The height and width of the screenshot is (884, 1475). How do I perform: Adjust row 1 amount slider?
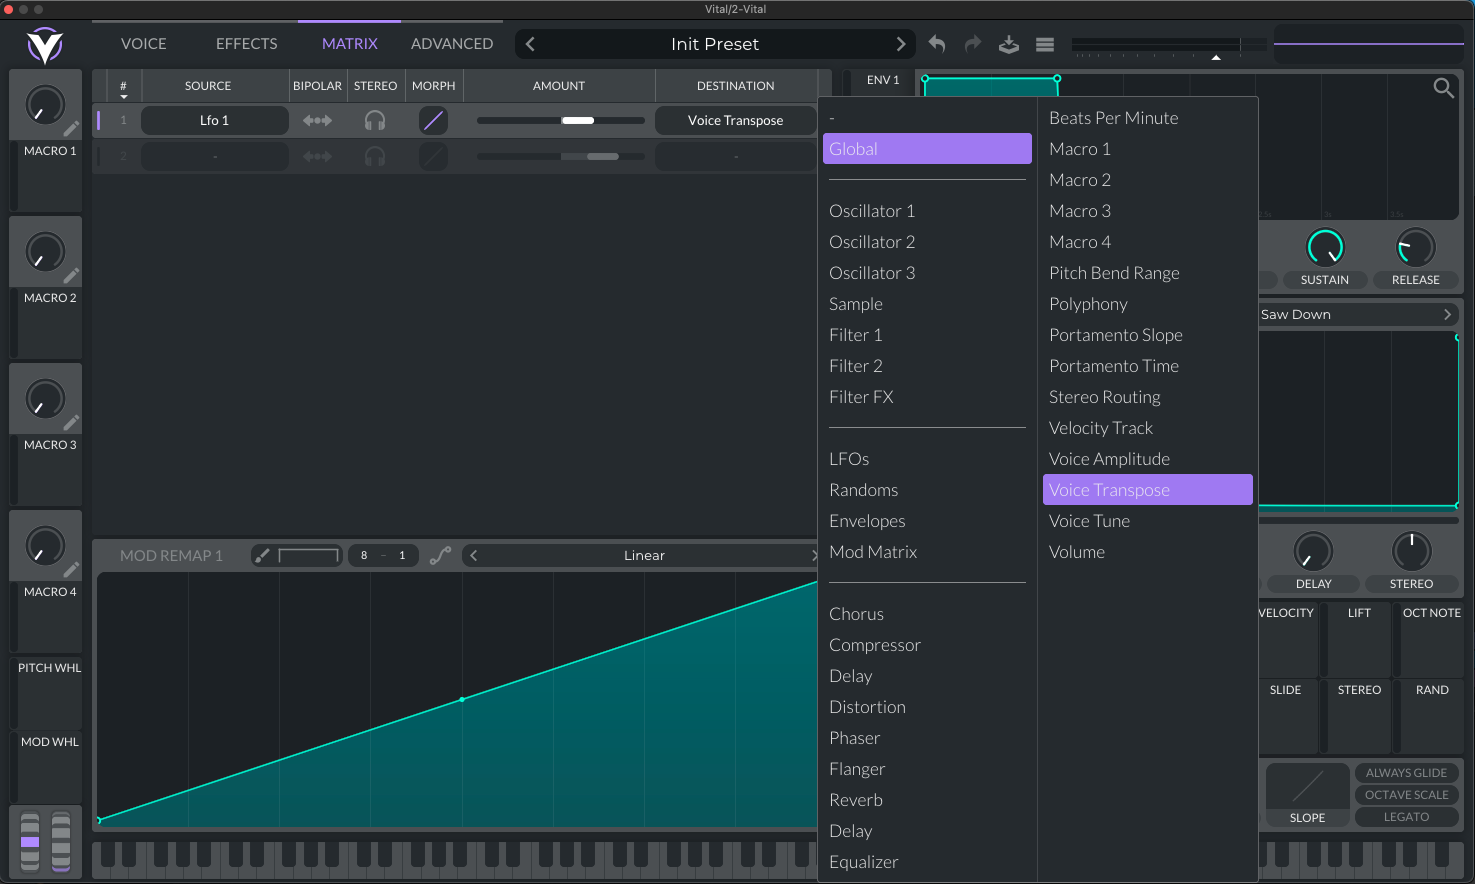point(560,121)
